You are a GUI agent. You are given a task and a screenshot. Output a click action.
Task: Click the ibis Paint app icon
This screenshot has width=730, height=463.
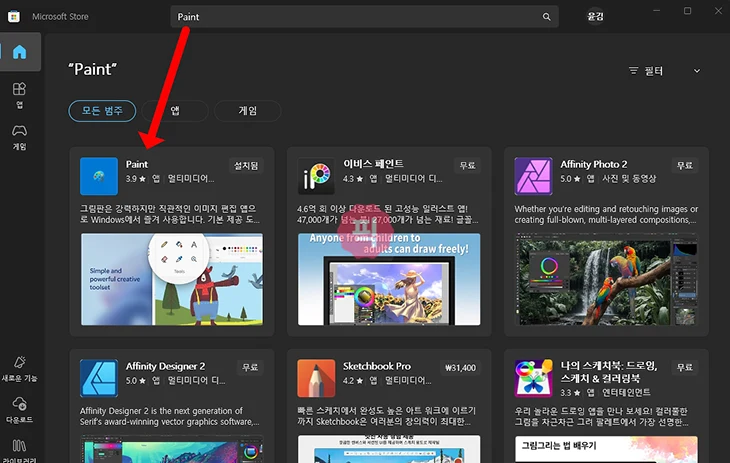click(x=316, y=176)
